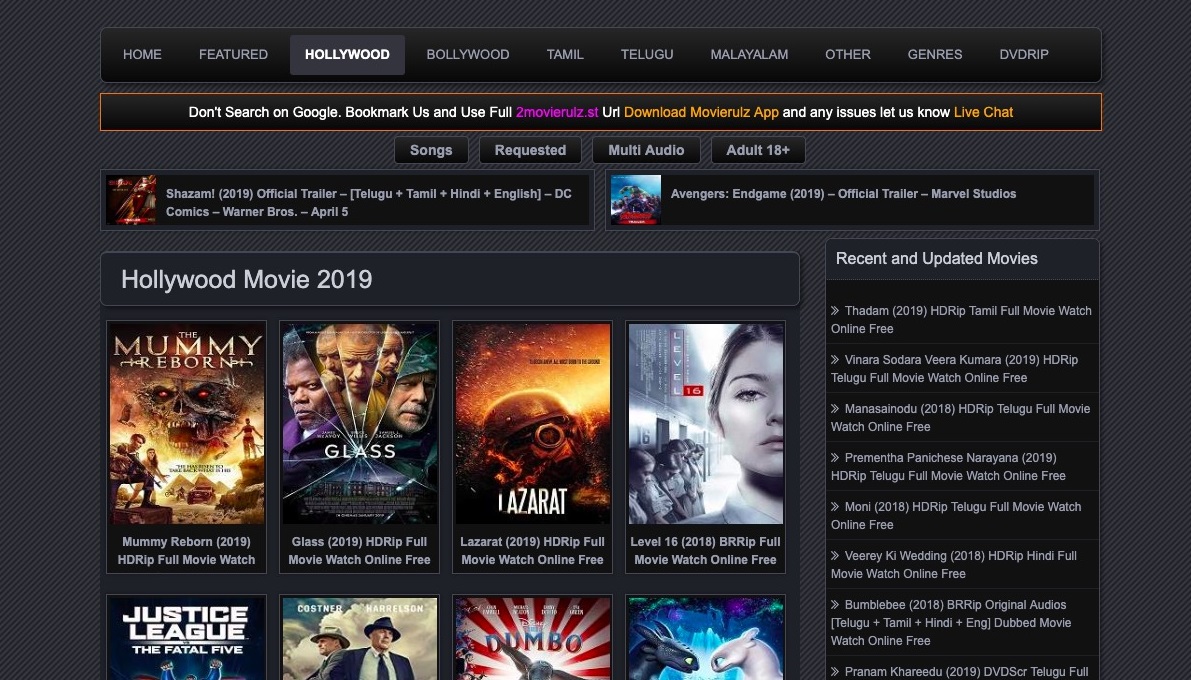Open Thadam (2019) HDRip Tamil link
This screenshot has width=1191, height=680.
[x=961, y=320]
